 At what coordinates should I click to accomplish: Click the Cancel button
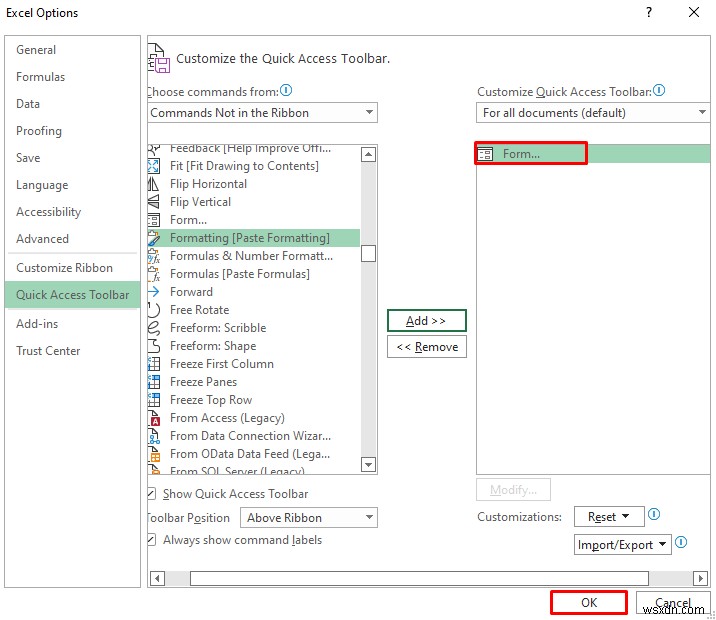(673, 603)
